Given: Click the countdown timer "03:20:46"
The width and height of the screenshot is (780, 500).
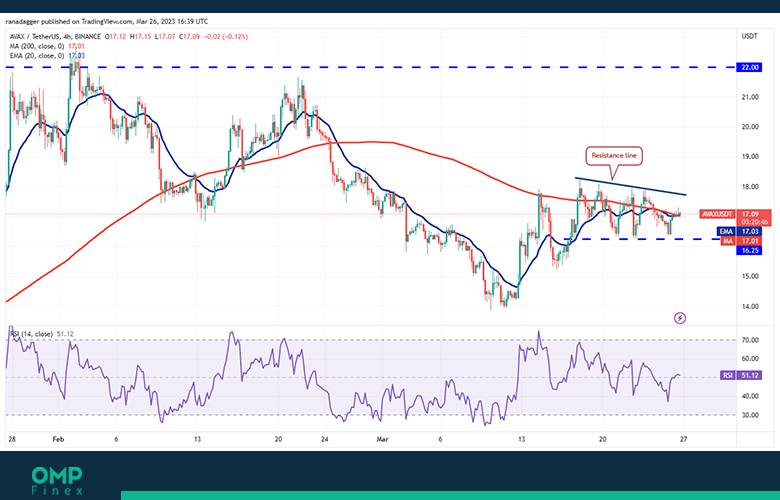Looking at the screenshot, I should click(x=754, y=222).
